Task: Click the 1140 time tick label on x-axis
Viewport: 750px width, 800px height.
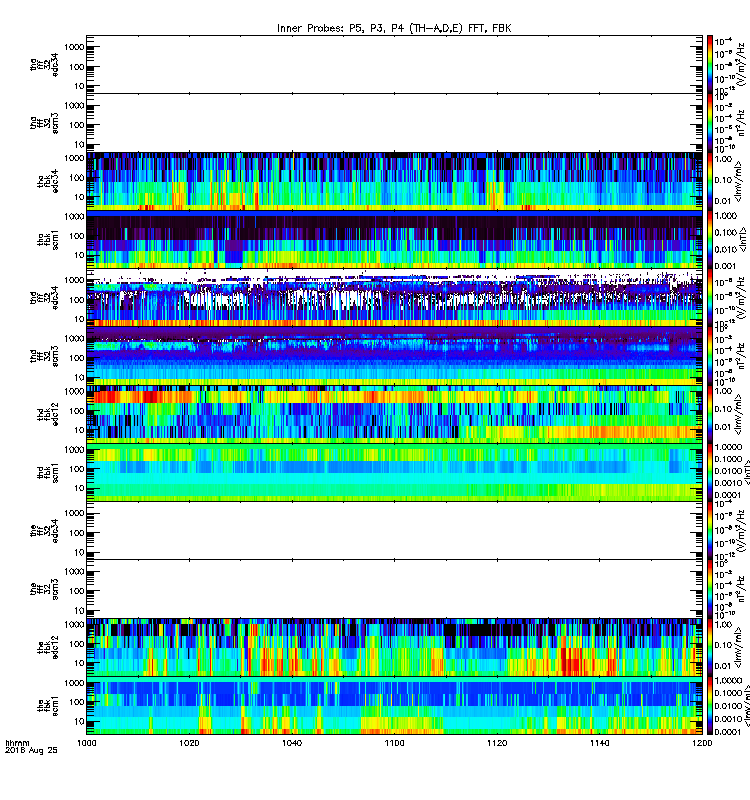Action: [599, 743]
